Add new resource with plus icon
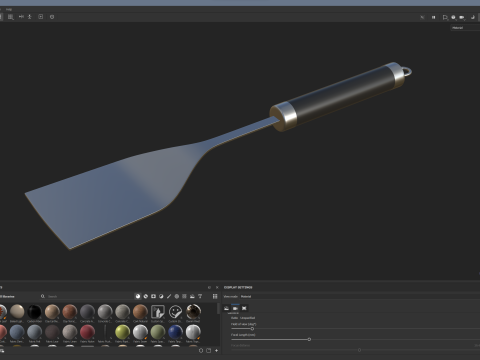The height and width of the screenshot is (360, 480). coord(217,350)
